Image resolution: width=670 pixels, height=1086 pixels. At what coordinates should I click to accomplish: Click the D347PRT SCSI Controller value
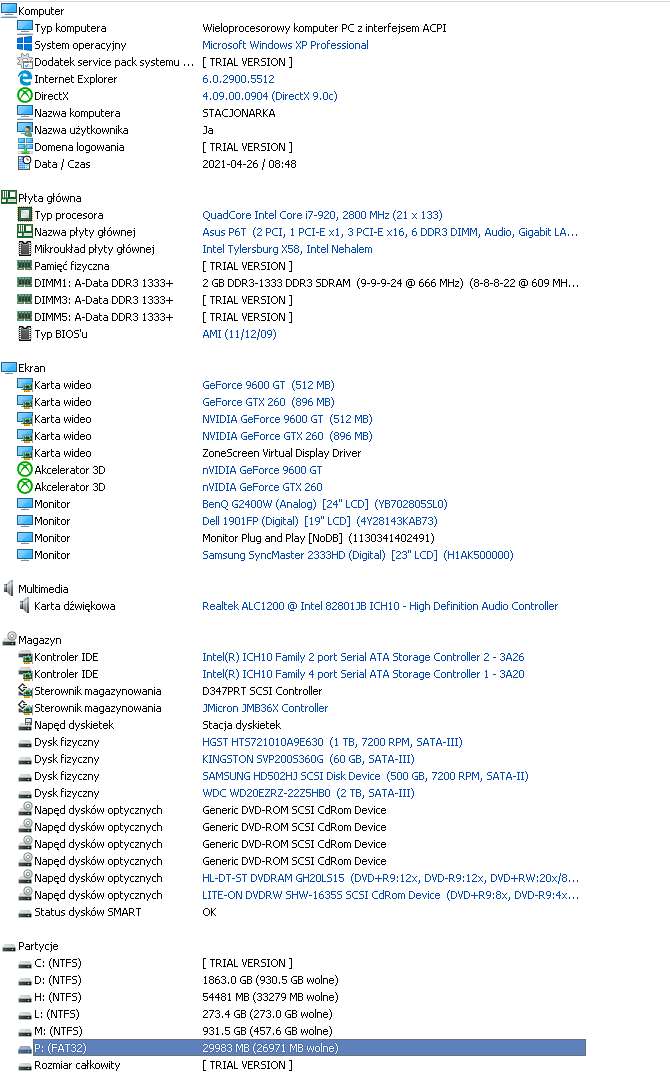coord(262,691)
